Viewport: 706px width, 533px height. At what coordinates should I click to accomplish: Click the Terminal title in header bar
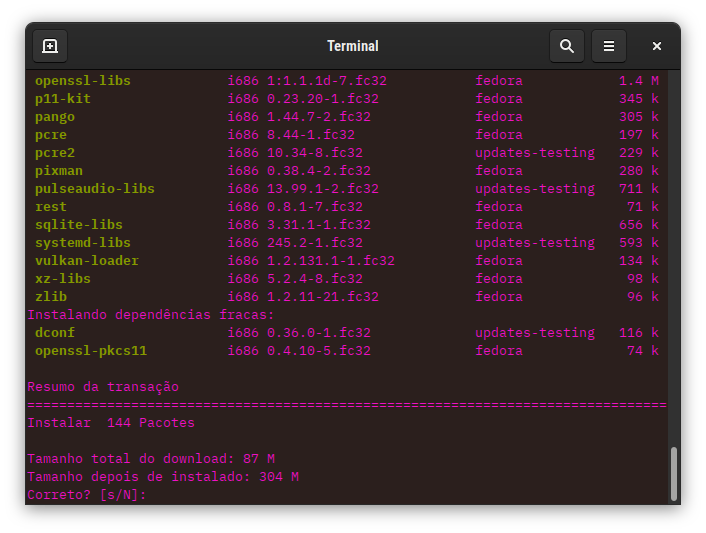pos(352,46)
